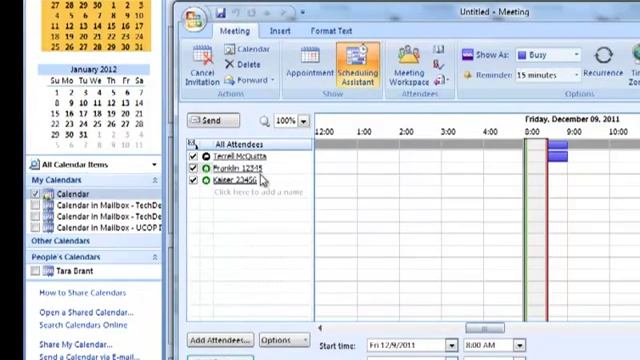Check first Calendar in Mailbox - TechDe box
Image resolution: width=640 pixels, height=360 pixels.
pyautogui.click(x=35, y=205)
